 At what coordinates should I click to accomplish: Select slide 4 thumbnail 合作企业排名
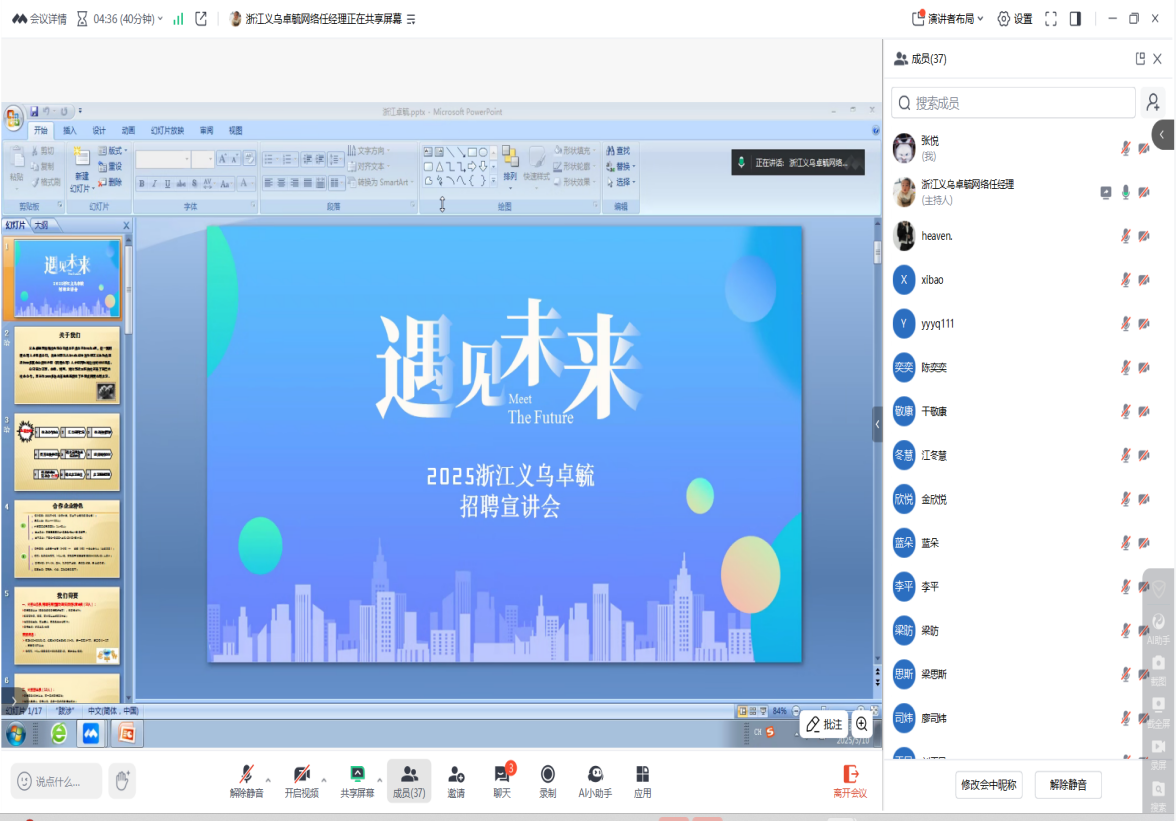pos(67,539)
